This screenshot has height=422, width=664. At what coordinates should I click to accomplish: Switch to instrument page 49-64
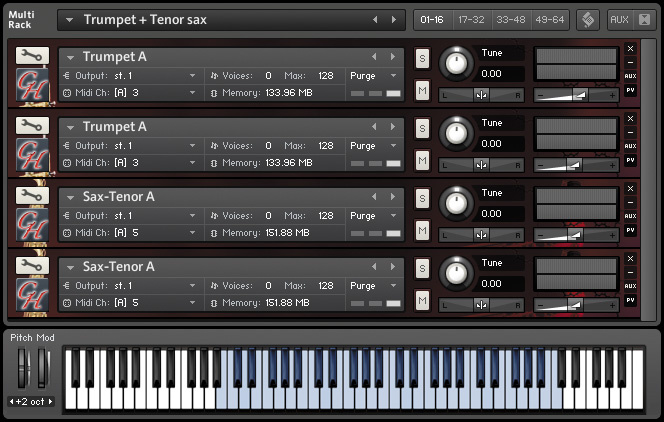550,20
